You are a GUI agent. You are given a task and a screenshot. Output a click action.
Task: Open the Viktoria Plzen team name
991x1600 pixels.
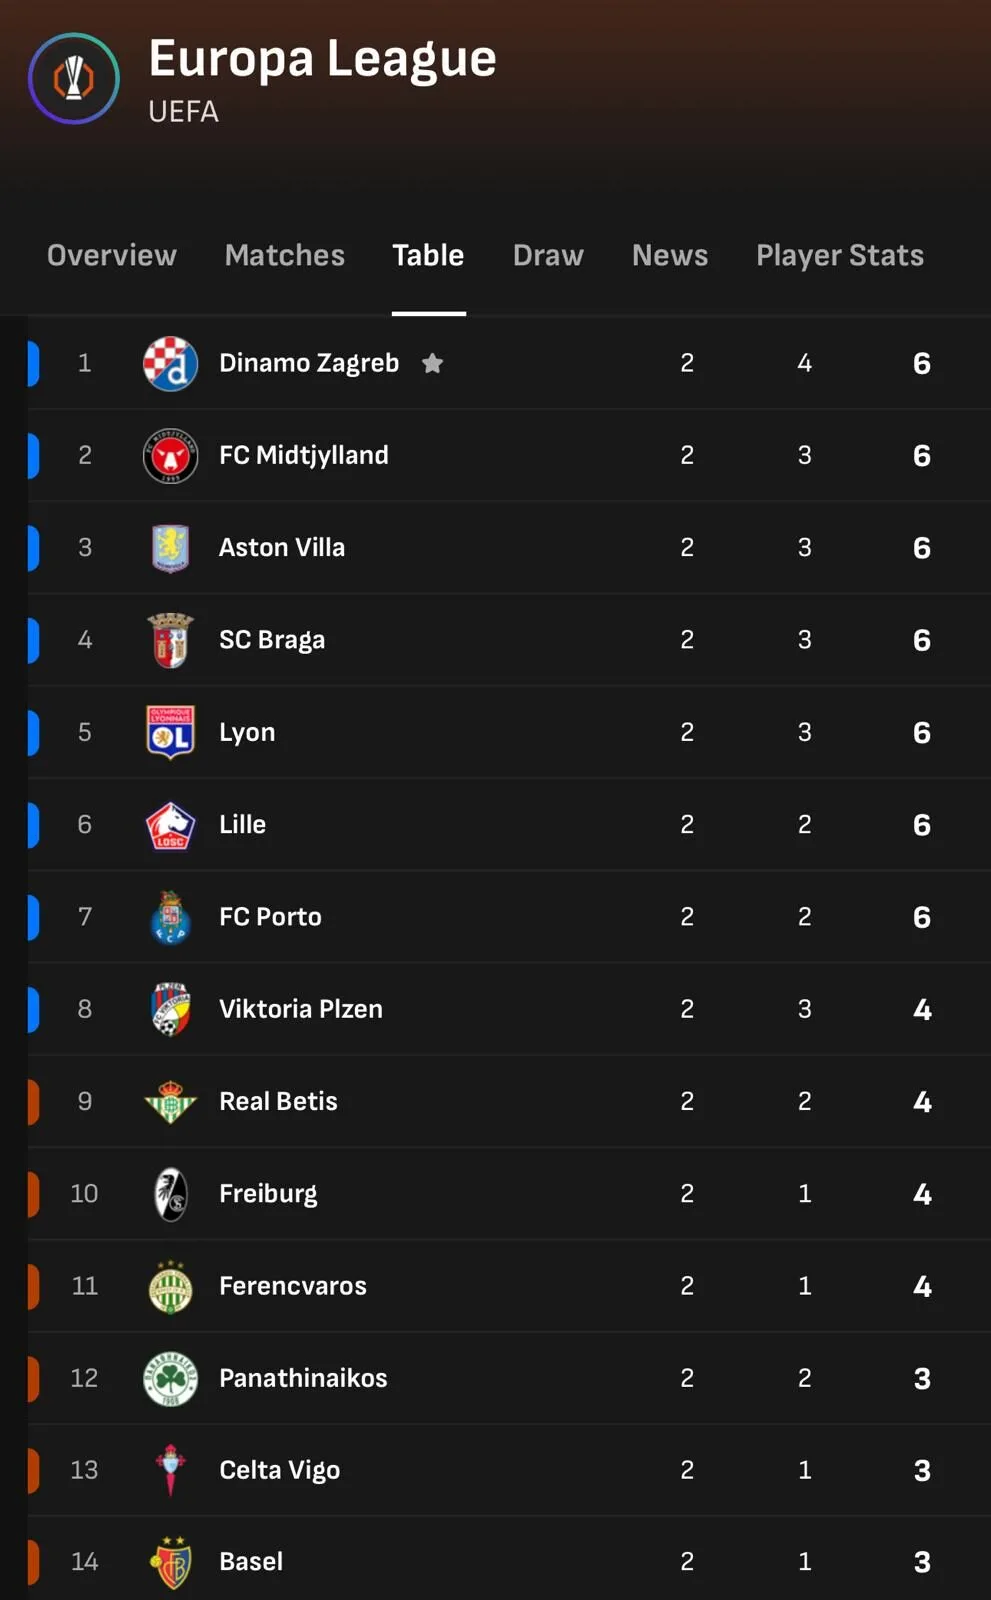[x=301, y=1009]
